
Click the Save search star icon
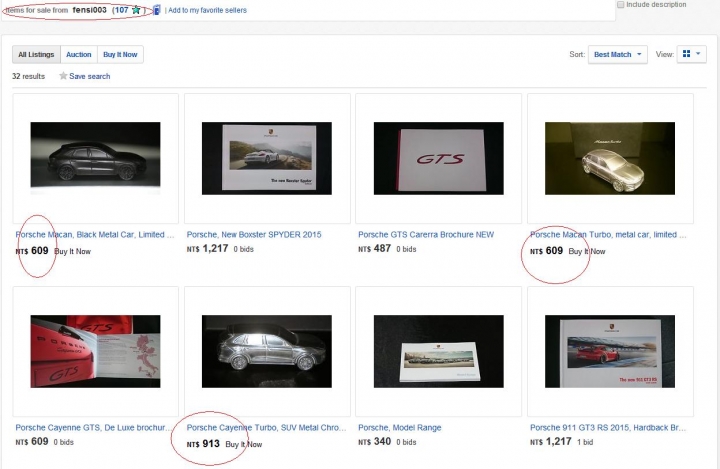(63, 76)
